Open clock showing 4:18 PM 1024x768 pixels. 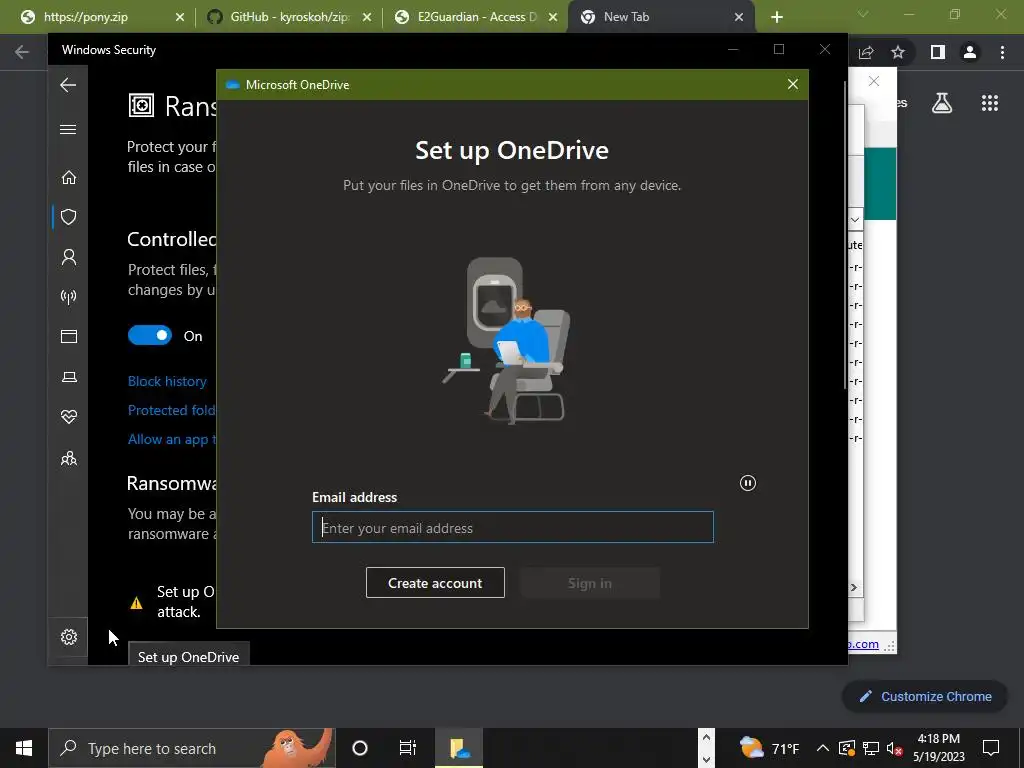[938, 748]
